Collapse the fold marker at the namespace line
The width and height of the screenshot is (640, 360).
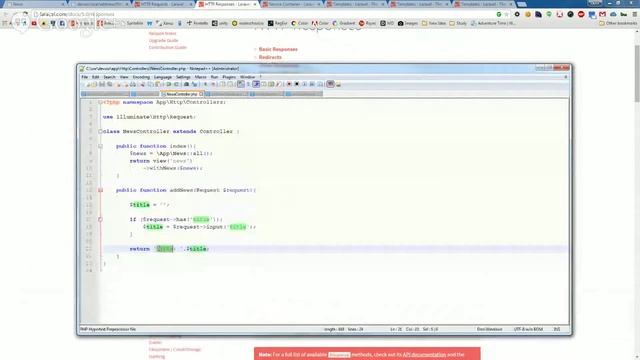100,102
